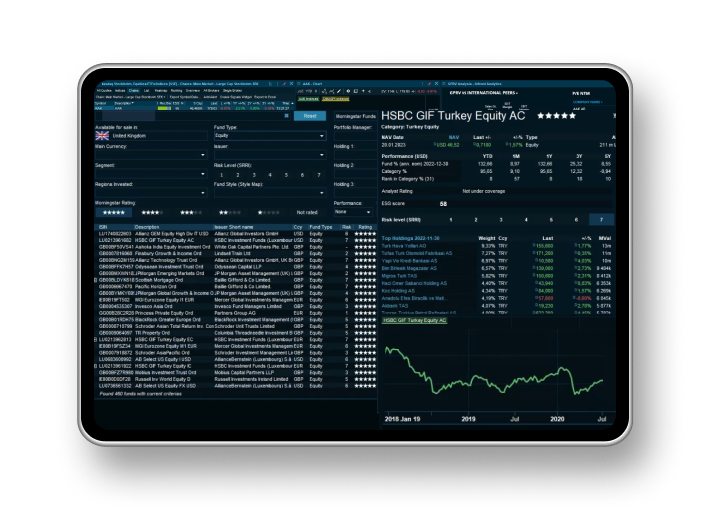This screenshot has width=704, height=510.
Task: Click Turk Hava Yollari AO holding link
Action: 404,245
